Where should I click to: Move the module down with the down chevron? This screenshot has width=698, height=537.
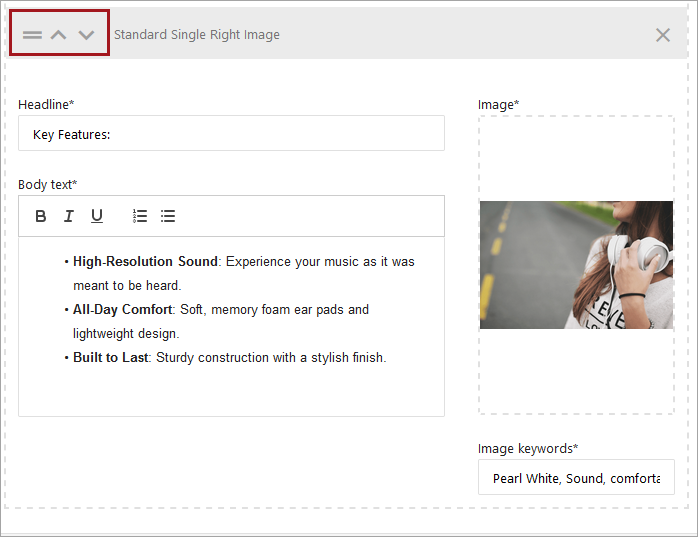(87, 35)
